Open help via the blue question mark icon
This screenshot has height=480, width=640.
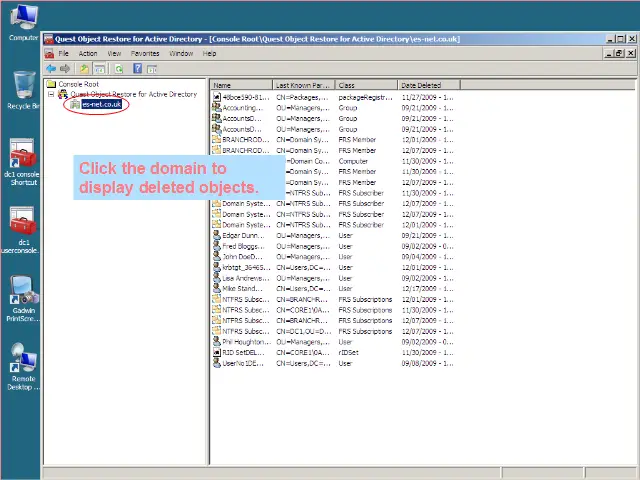click(138, 69)
